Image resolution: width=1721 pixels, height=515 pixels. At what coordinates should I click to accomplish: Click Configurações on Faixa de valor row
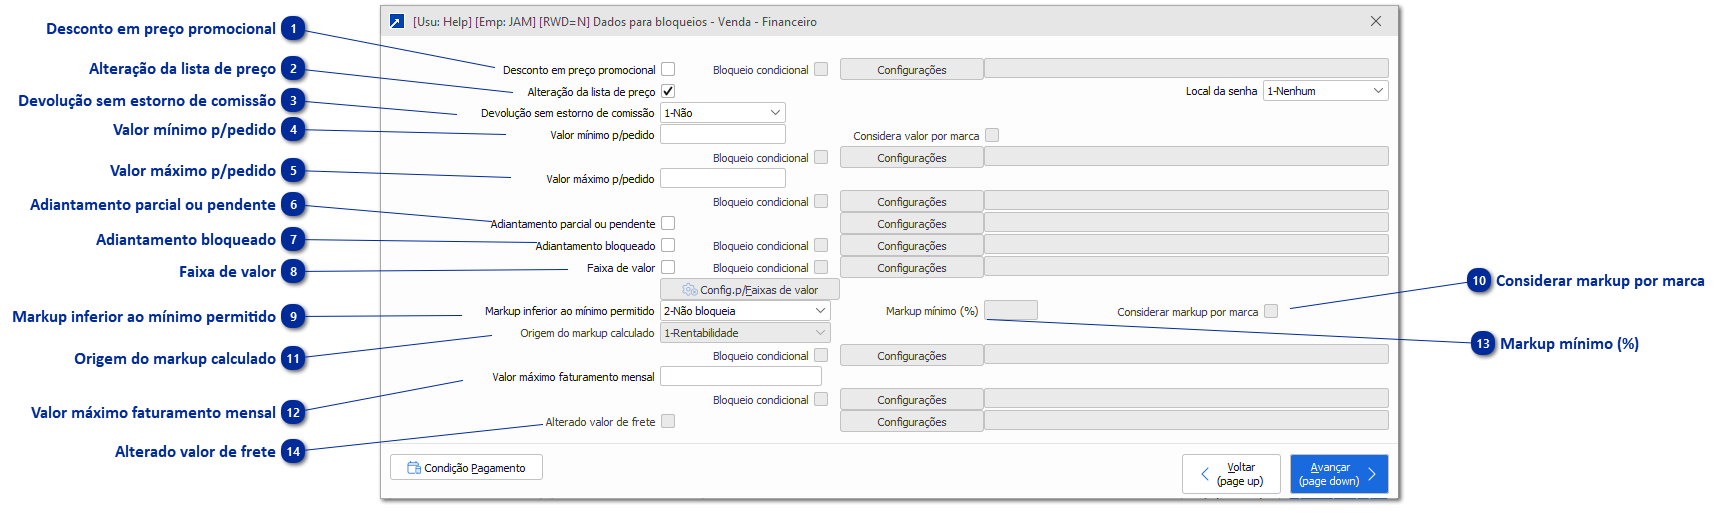(x=912, y=267)
